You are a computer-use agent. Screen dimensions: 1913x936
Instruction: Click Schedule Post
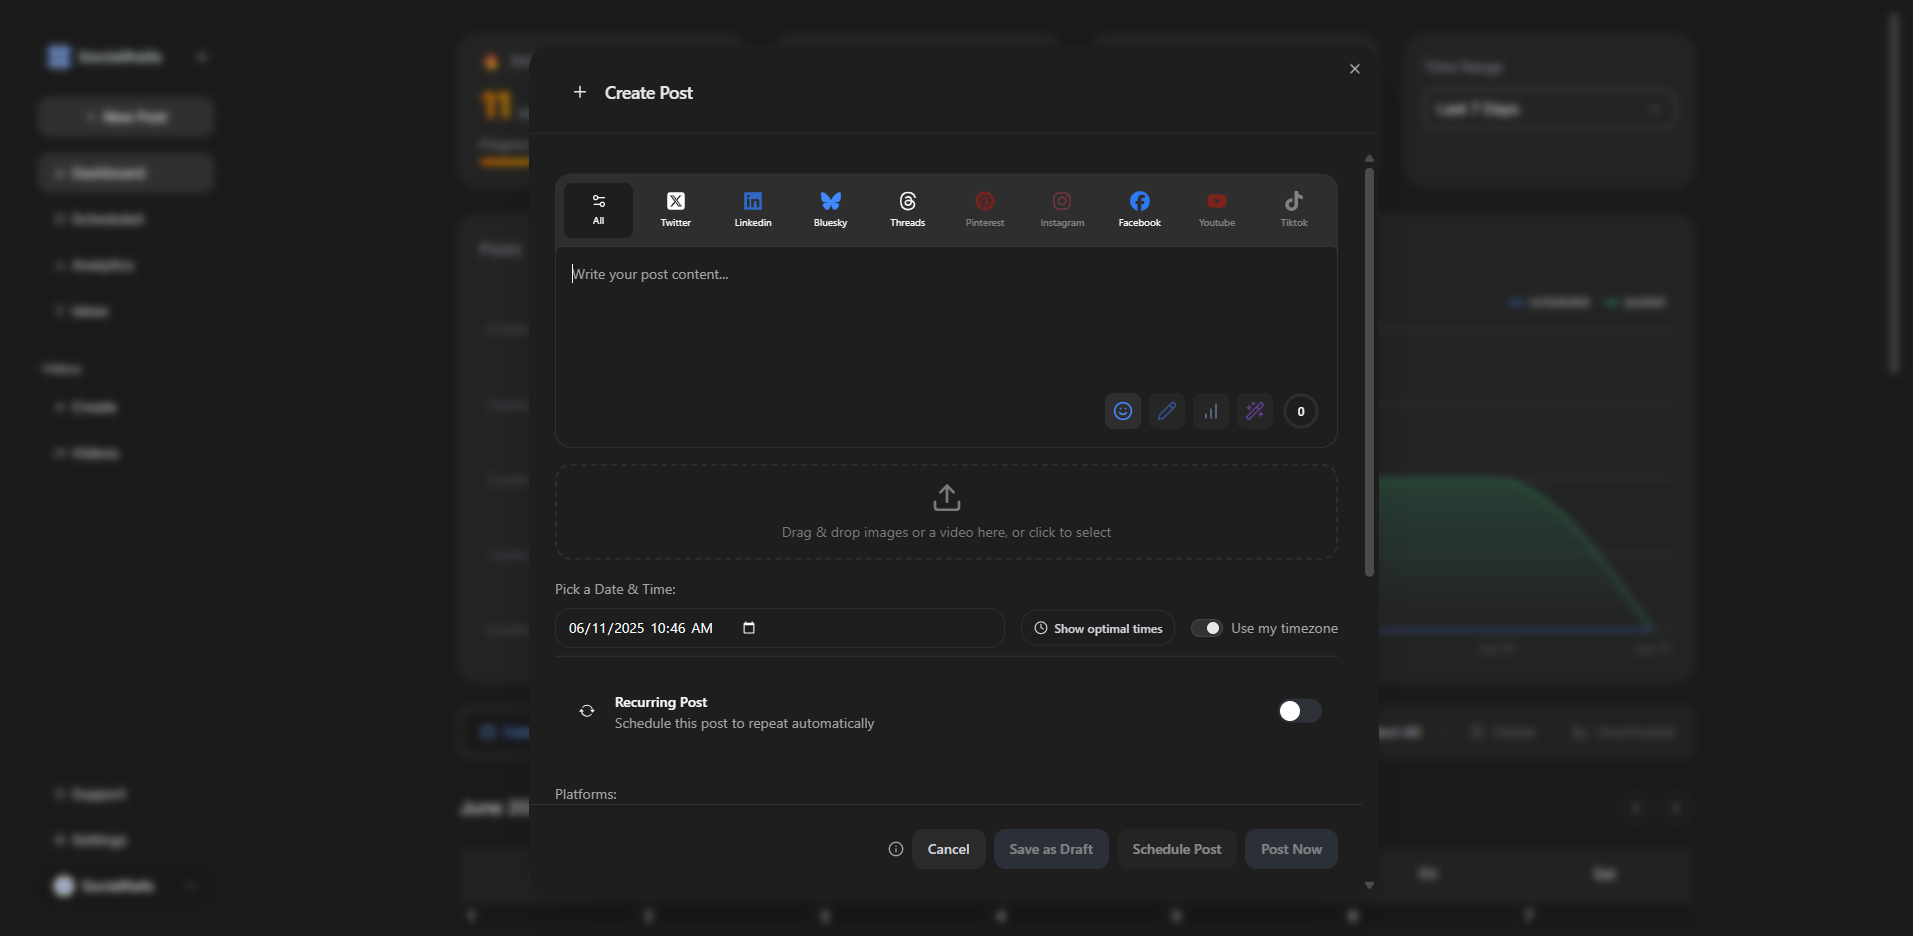(x=1176, y=848)
